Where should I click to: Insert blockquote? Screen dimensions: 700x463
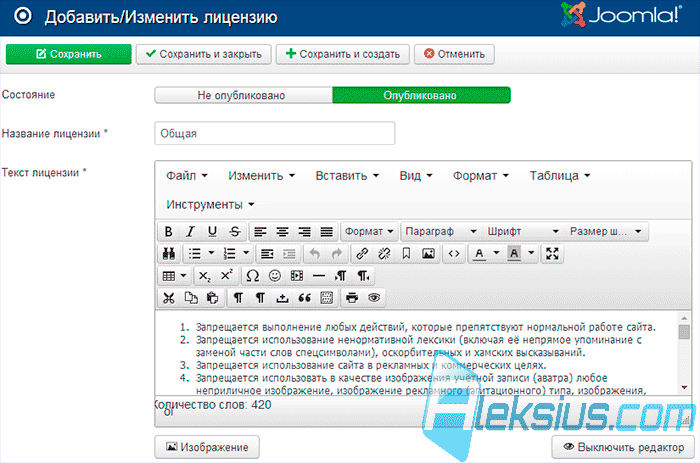pyautogui.click(x=304, y=298)
